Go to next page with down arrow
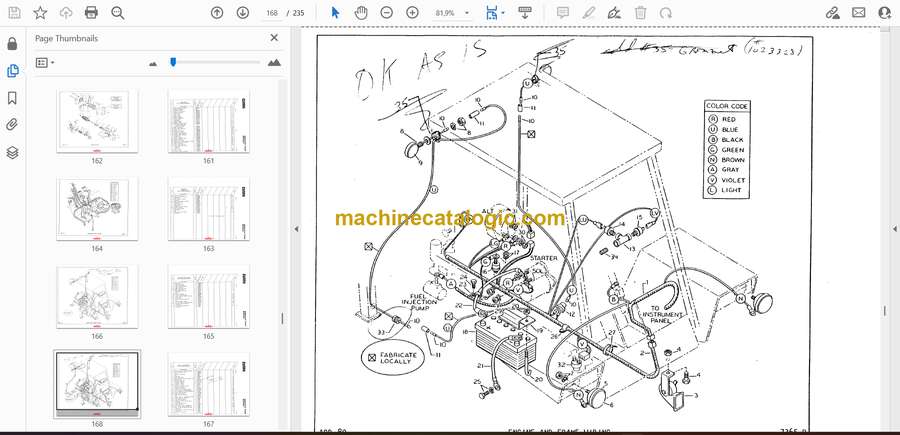Image resolution: width=900 pixels, height=435 pixels. 243,13
